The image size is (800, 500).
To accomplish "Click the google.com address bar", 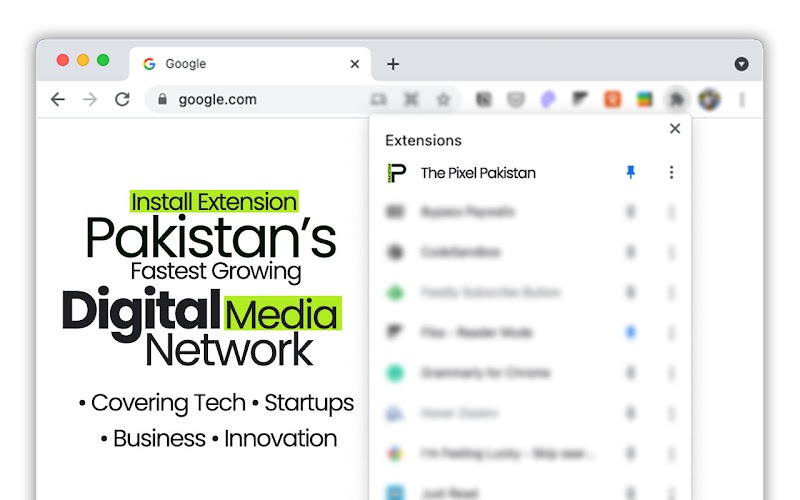I will pyautogui.click(x=260, y=99).
